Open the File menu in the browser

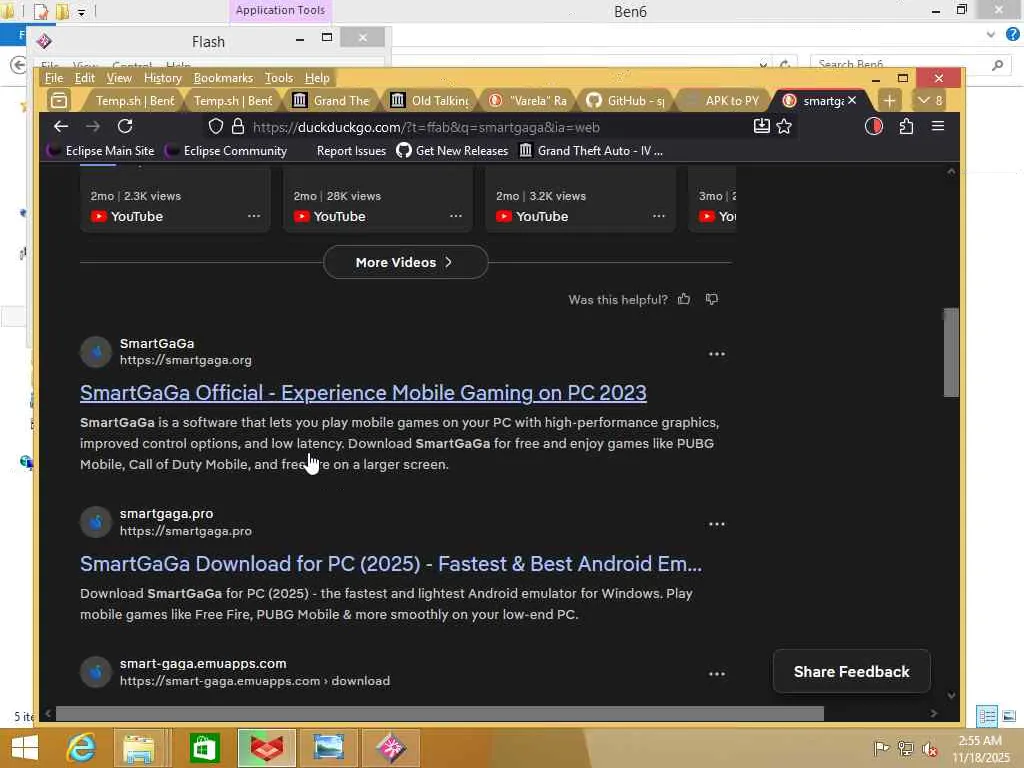click(54, 78)
